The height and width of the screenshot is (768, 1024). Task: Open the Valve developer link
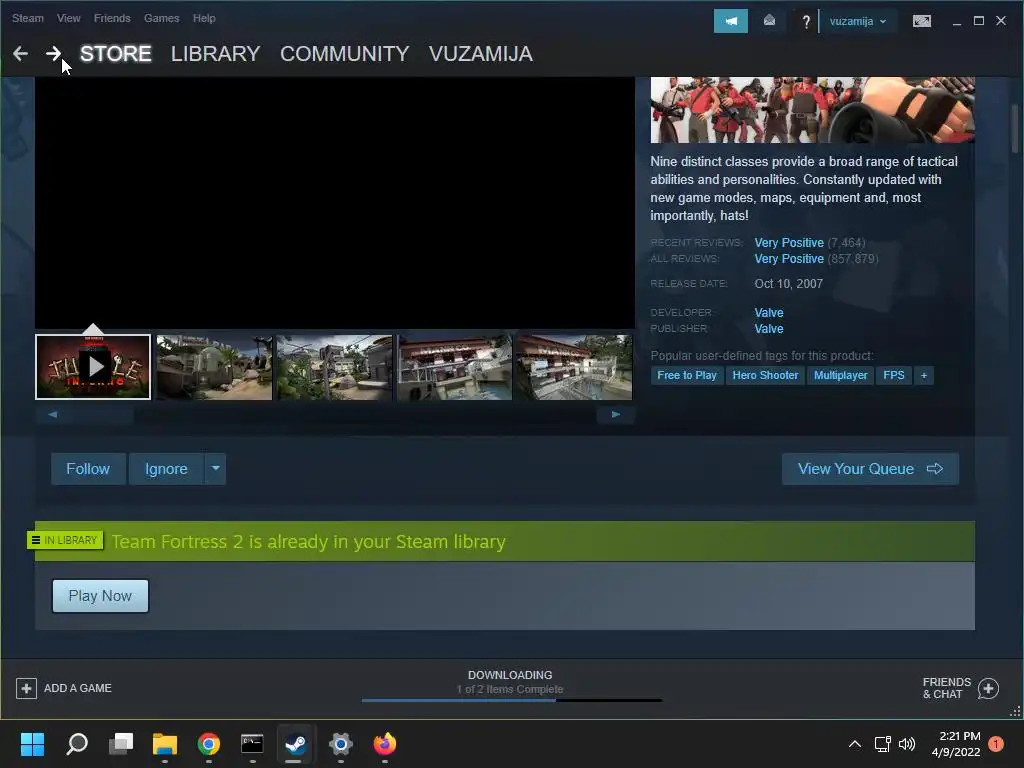tap(769, 313)
